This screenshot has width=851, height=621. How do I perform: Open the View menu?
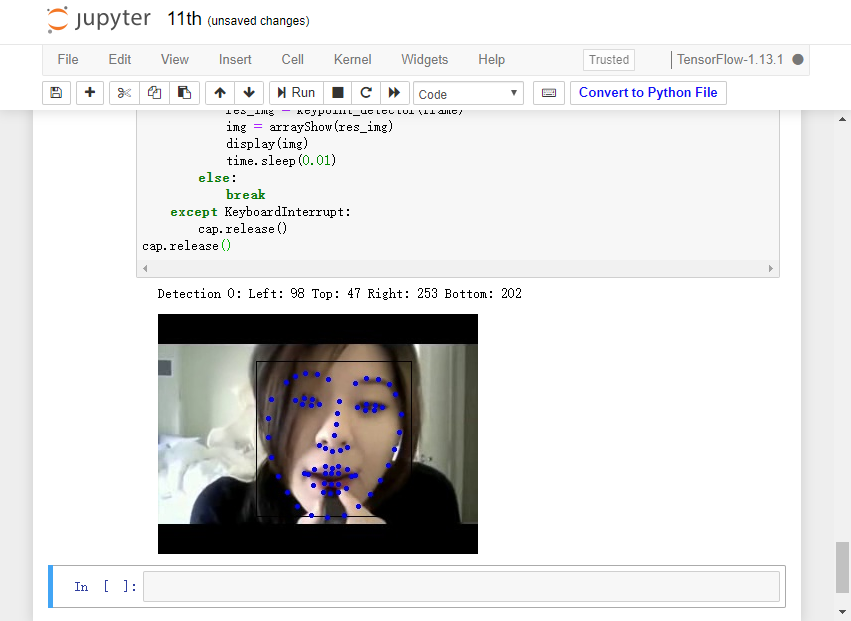point(175,60)
